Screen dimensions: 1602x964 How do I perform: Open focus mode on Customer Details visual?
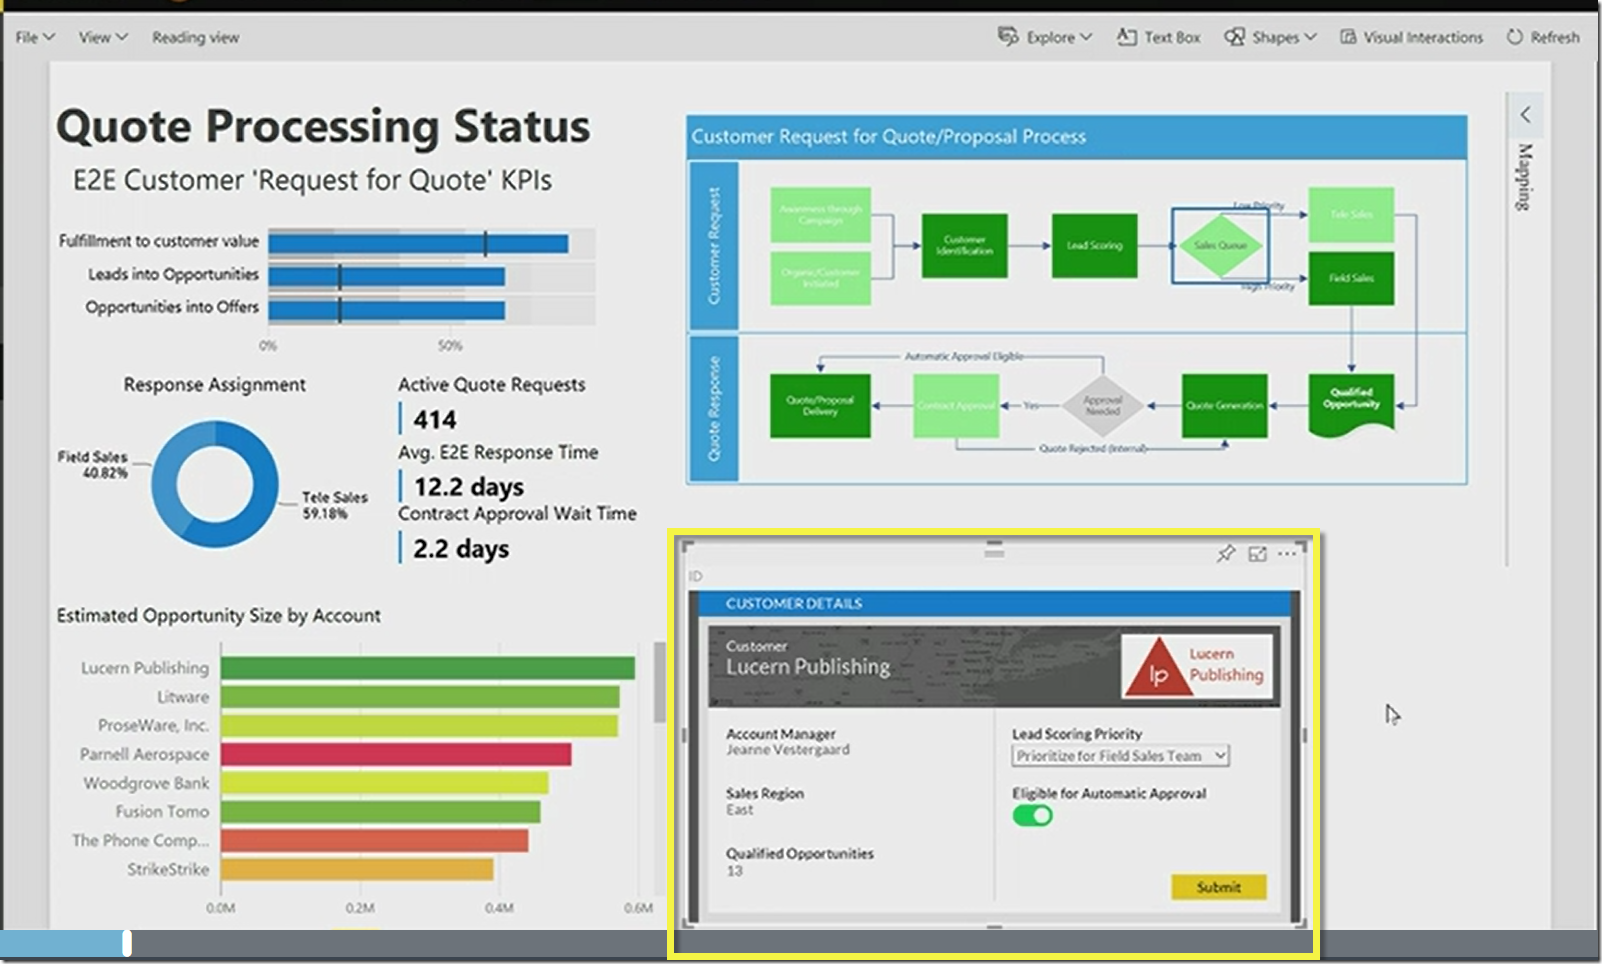point(1257,553)
